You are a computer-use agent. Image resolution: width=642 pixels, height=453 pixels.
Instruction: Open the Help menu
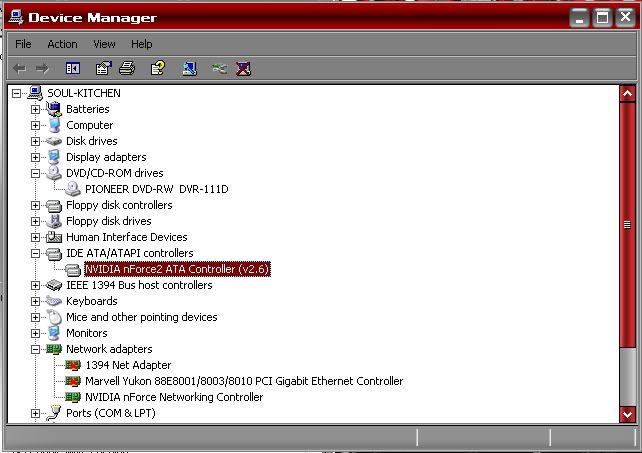[x=142, y=44]
